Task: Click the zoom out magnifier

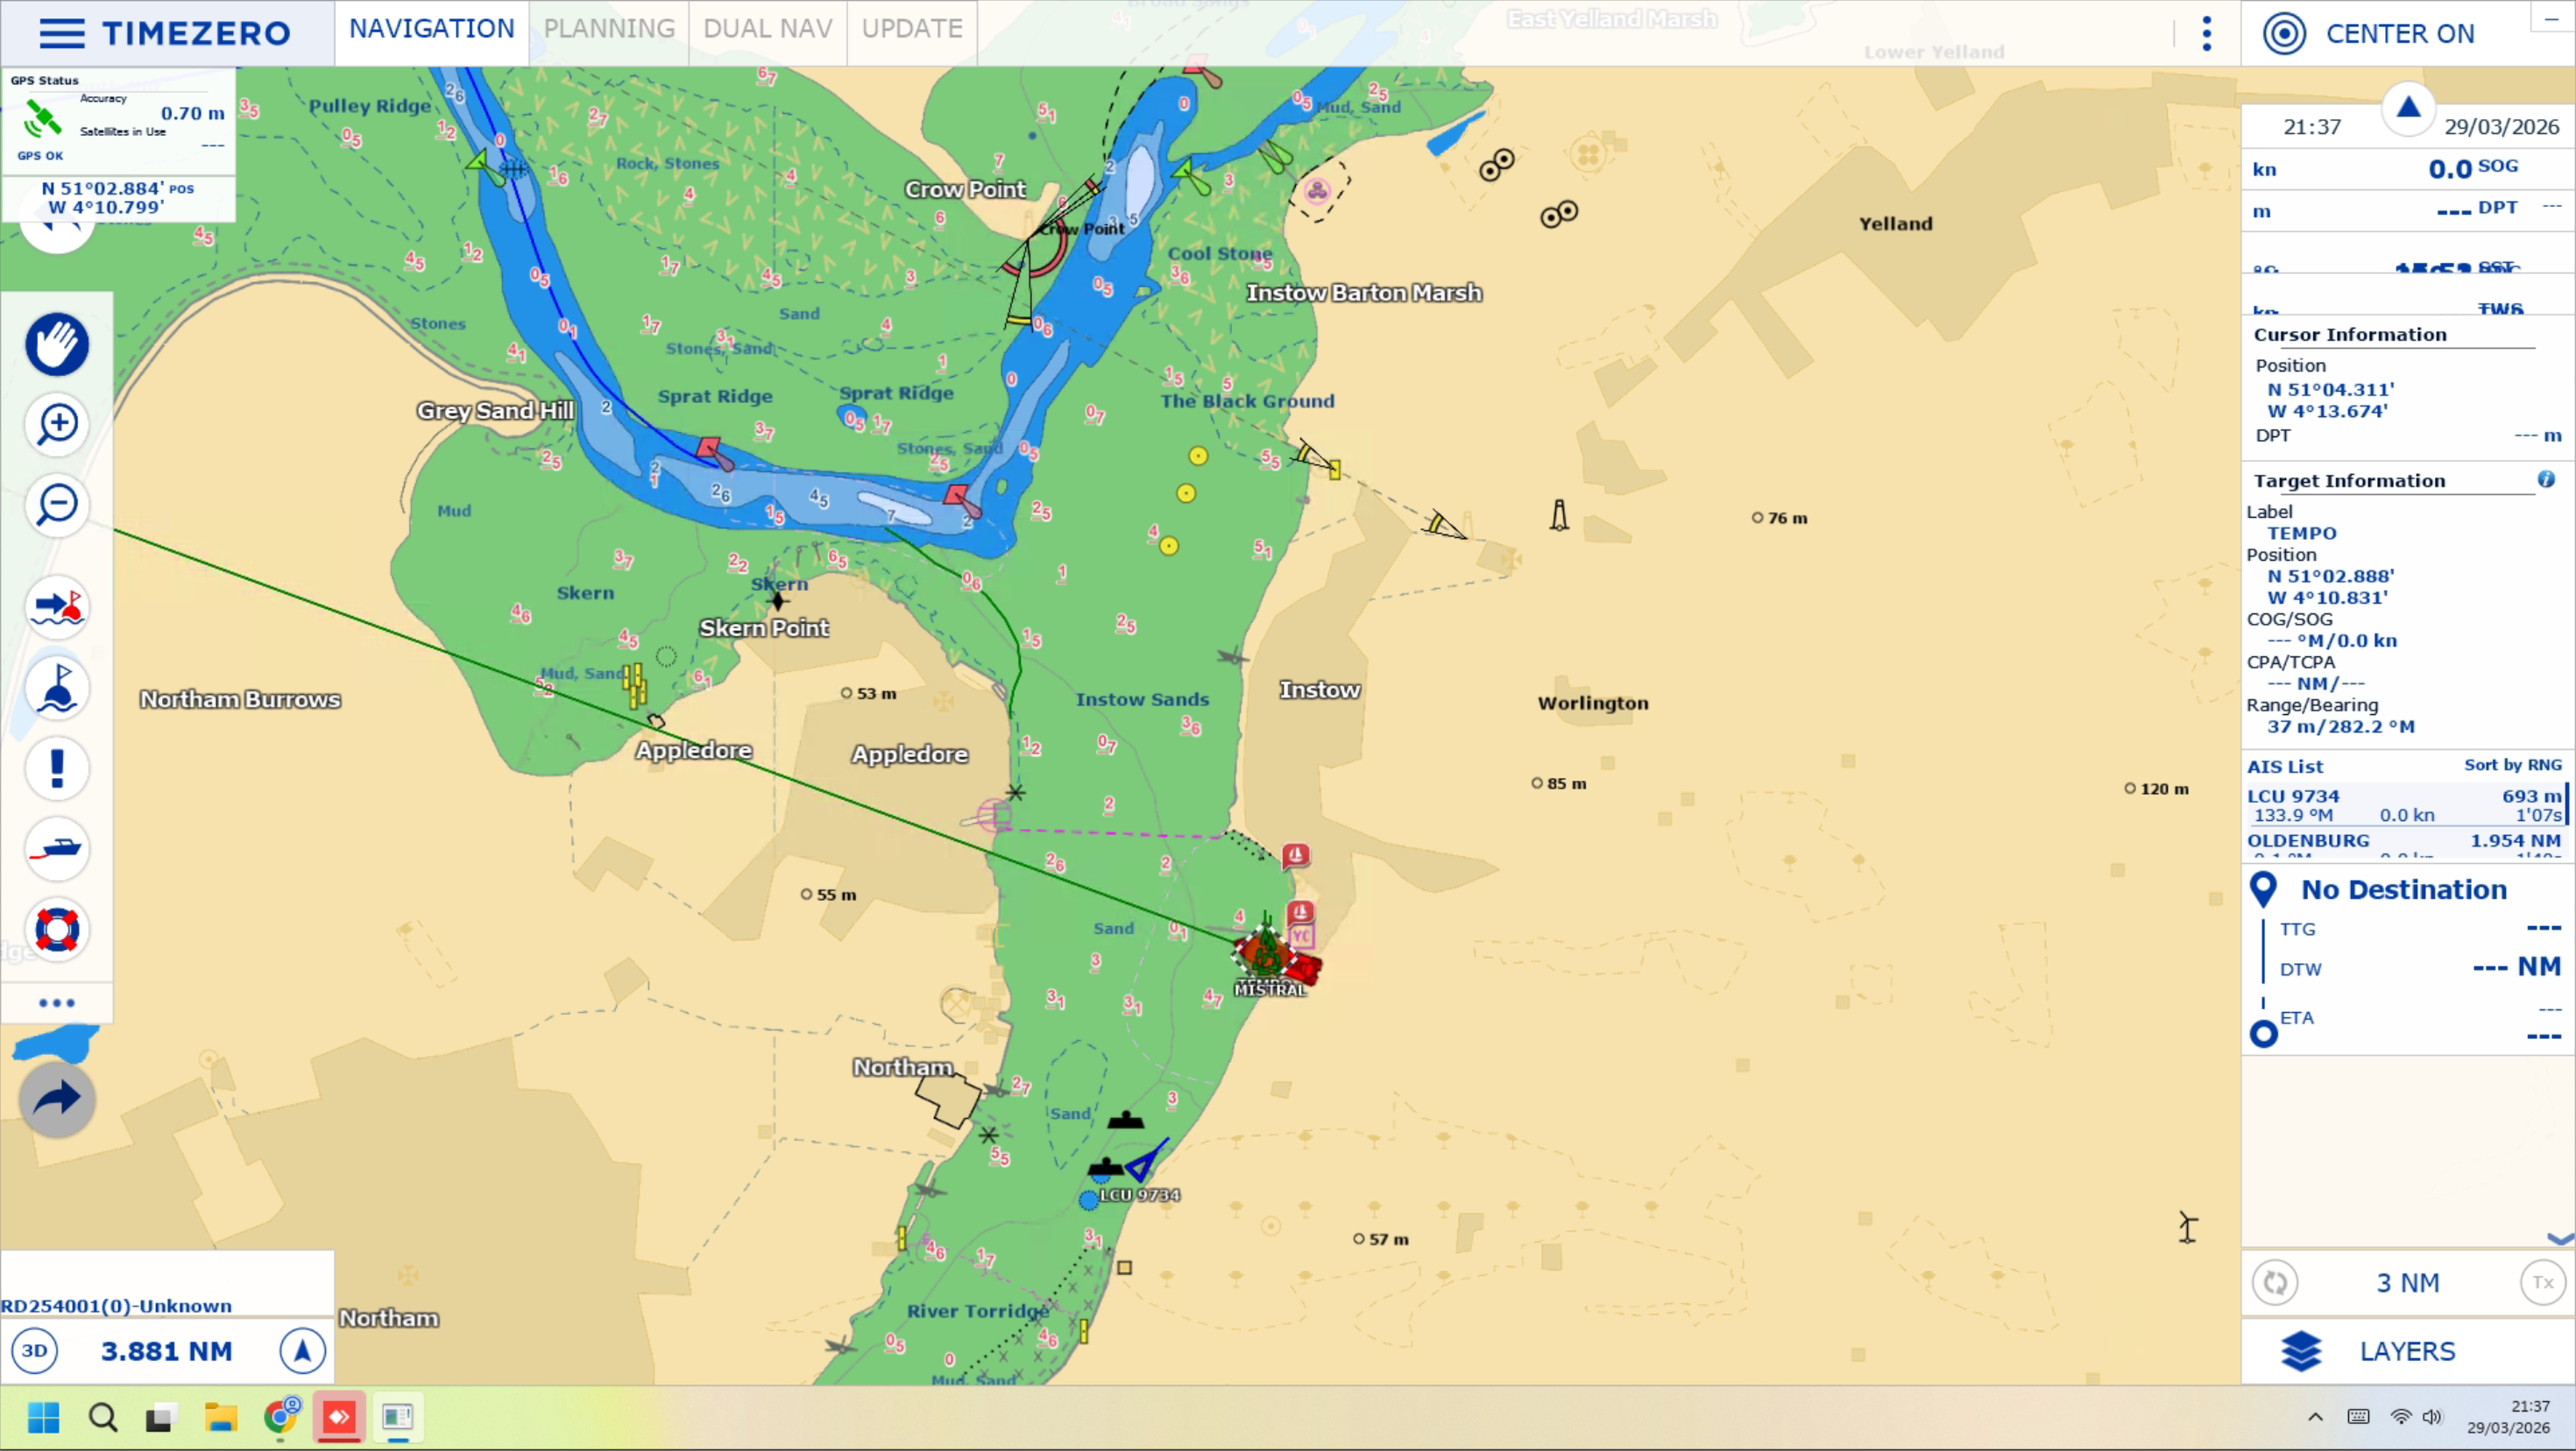Action: point(57,504)
